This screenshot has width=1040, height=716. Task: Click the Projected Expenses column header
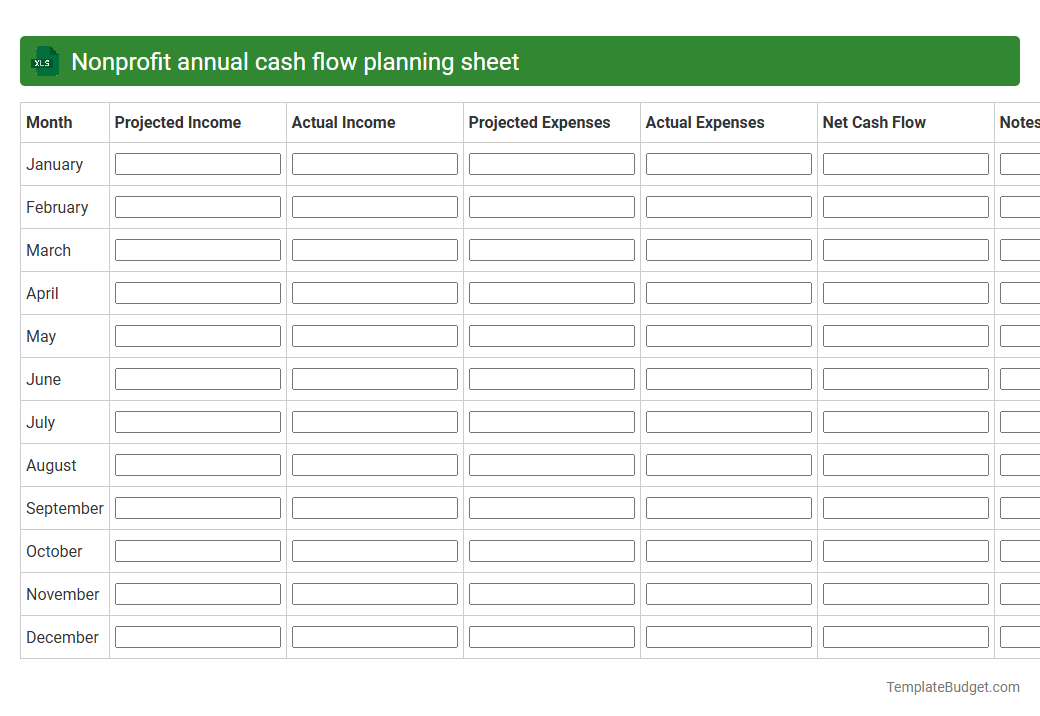point(539,122)
